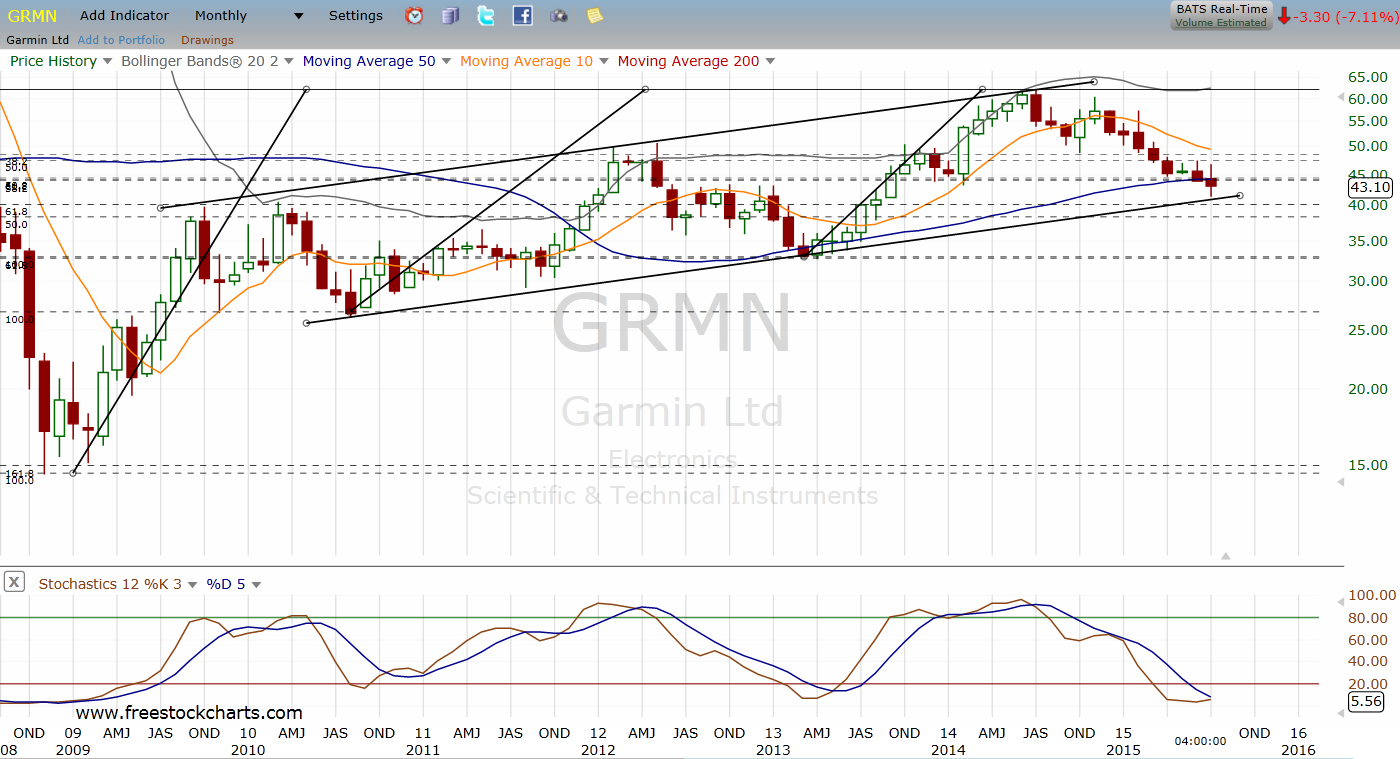Click the 2016 year label on time axis

coord(1298,749)
